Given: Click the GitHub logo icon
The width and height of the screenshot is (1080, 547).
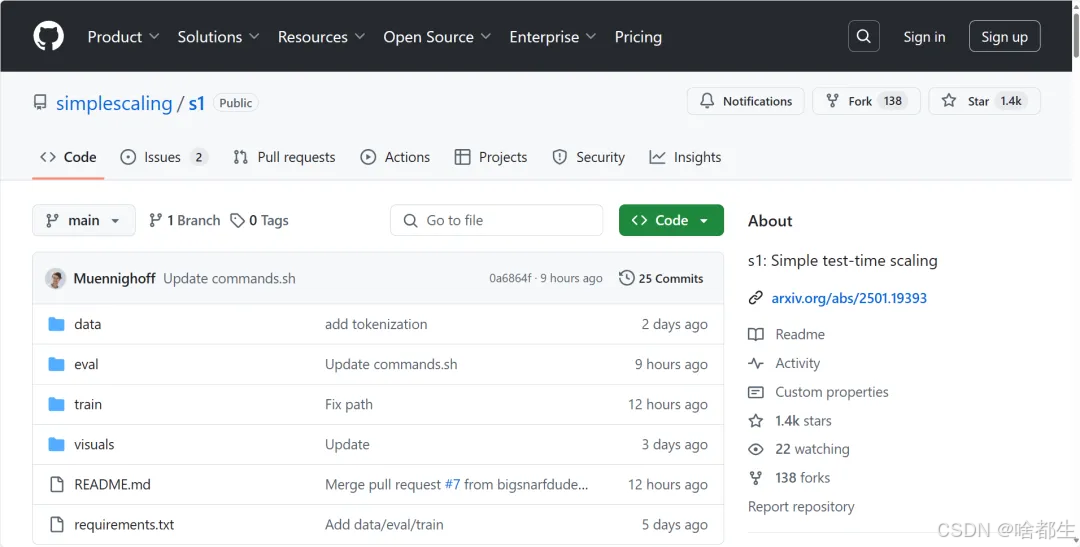Looking at the screenshot, I should 48,37.
